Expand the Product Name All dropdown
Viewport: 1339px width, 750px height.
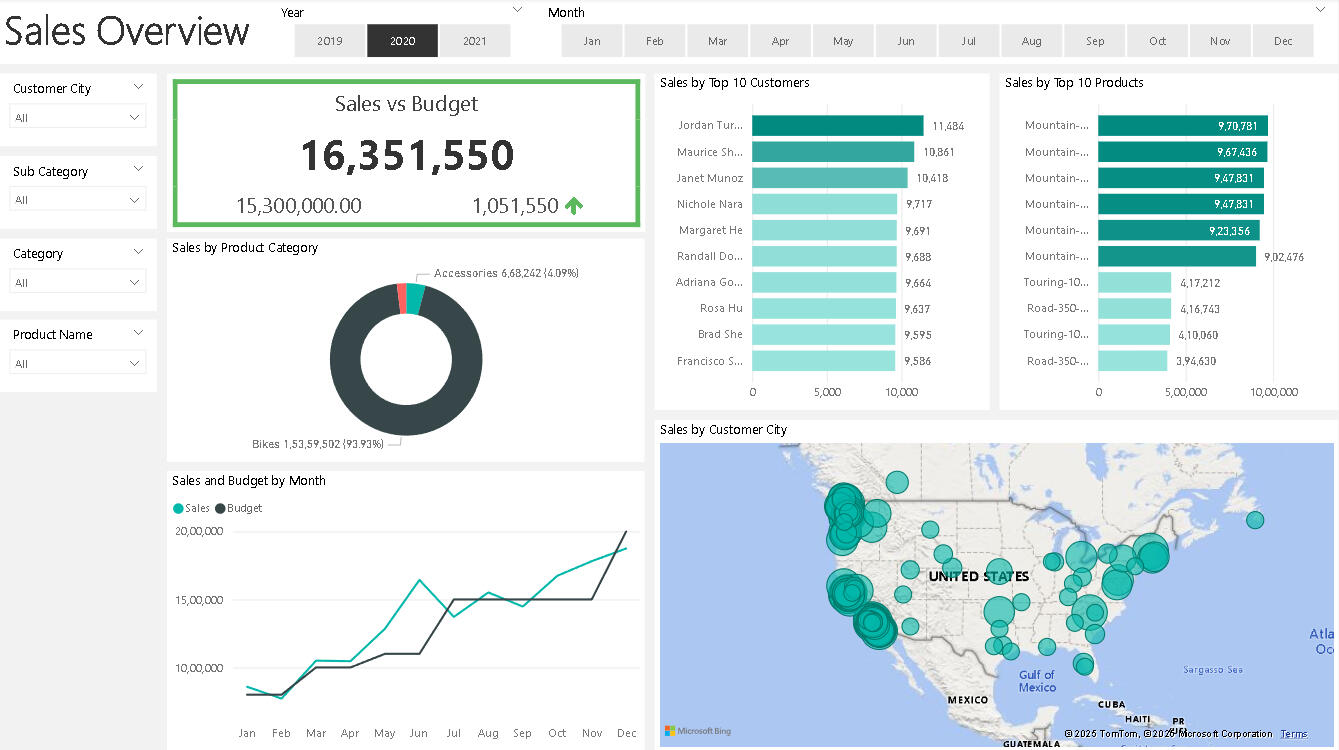(78, 363)
